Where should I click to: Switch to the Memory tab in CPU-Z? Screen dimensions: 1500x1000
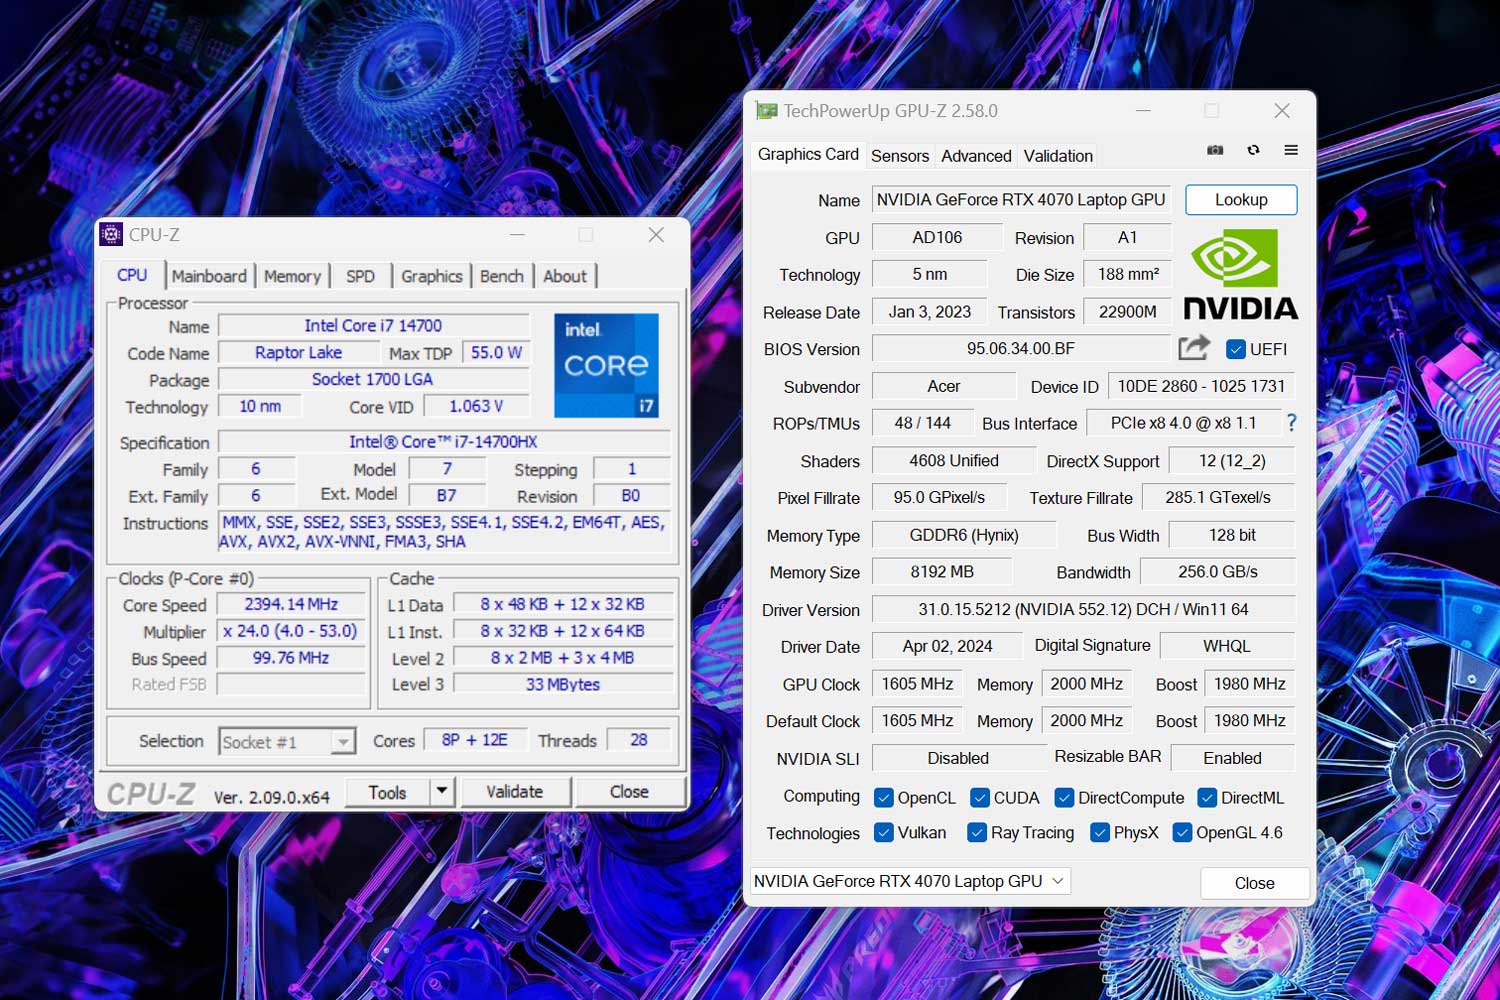click(x=292, y=276)
